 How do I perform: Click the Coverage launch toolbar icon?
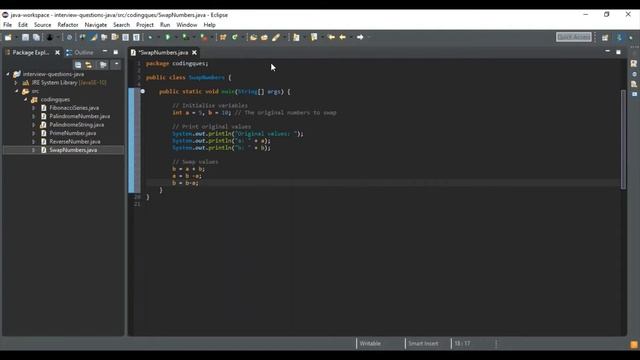[186, 37]
